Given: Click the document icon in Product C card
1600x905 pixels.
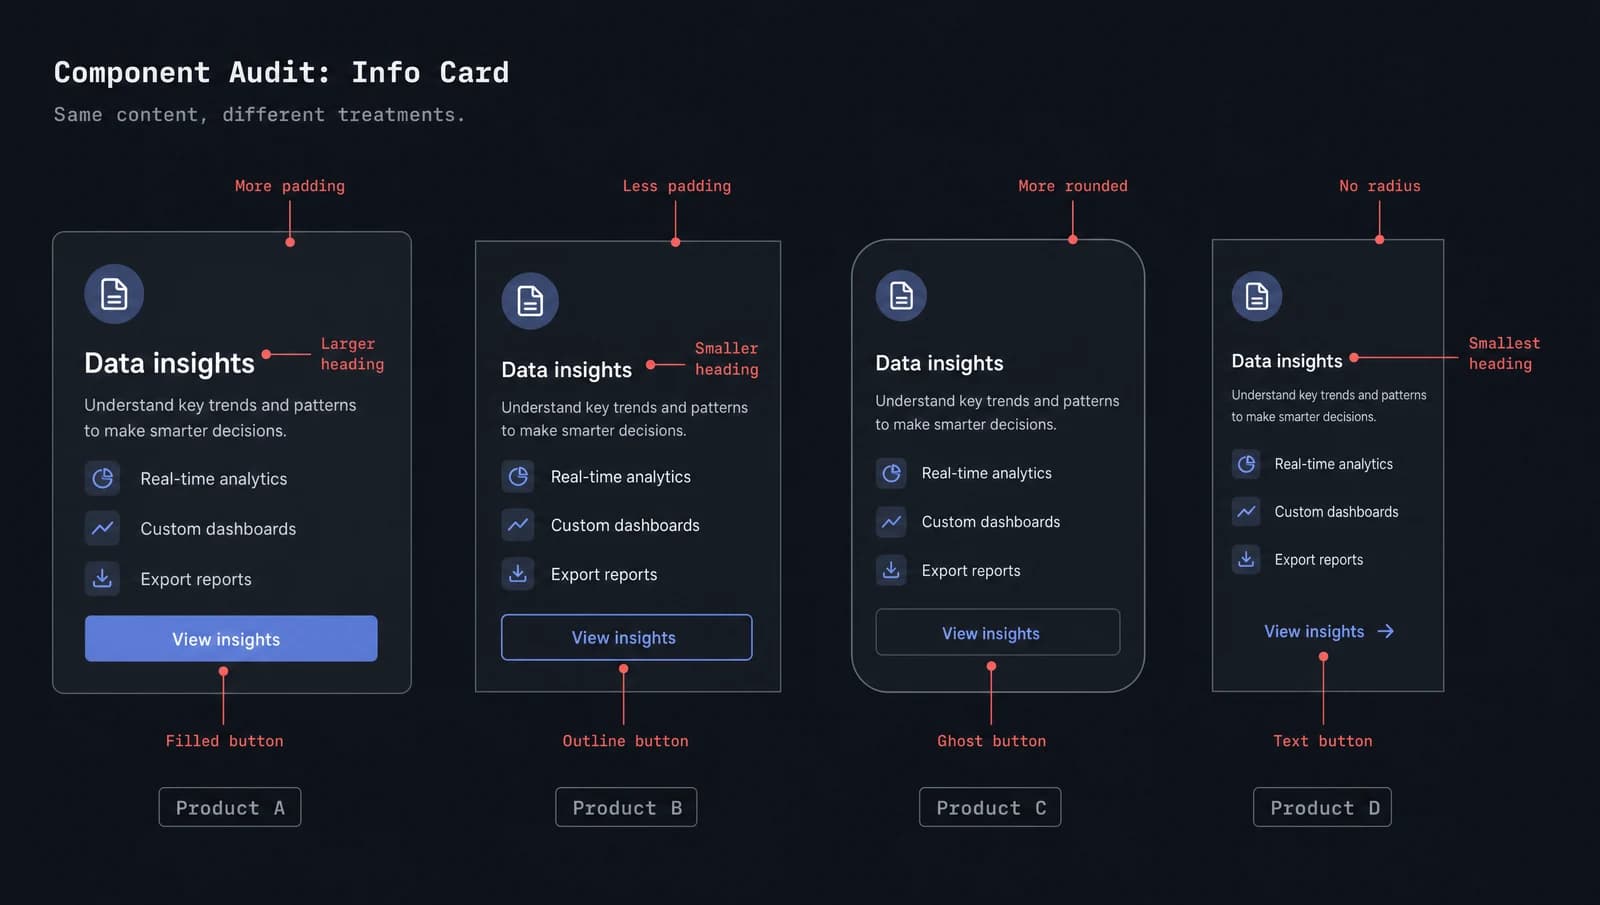Looking at the screenshot, I should [901, 296].
